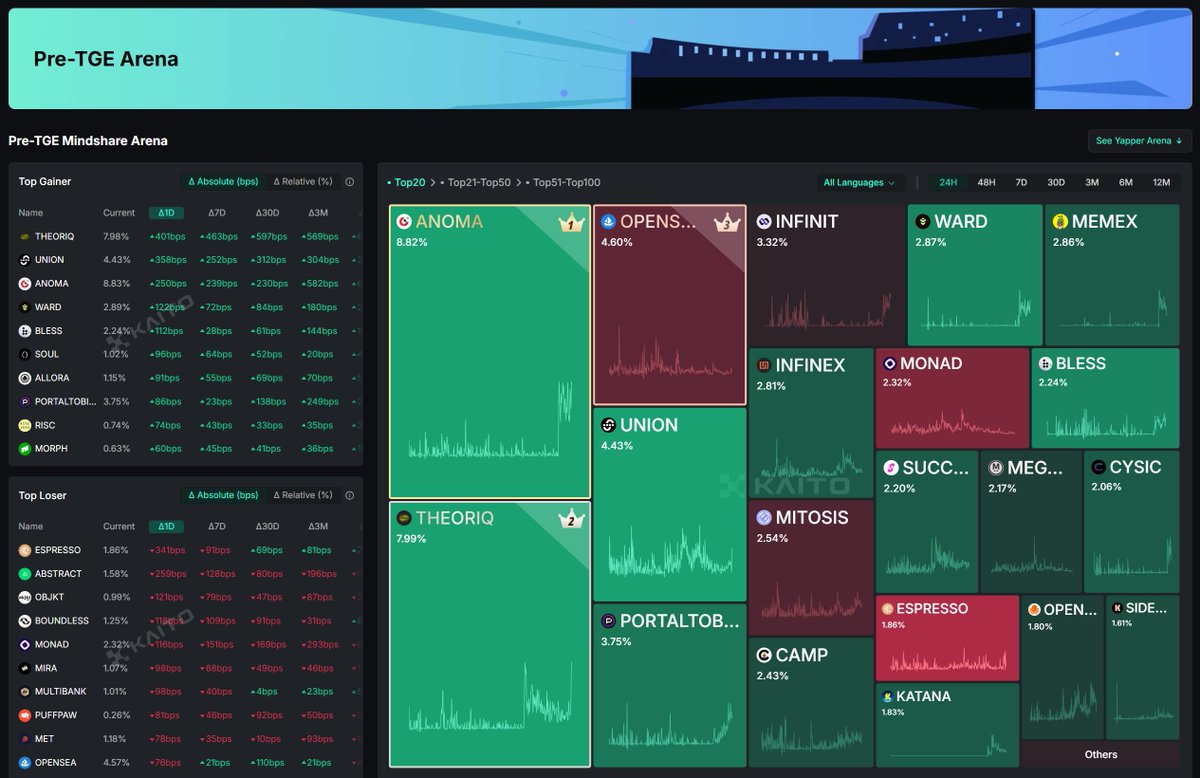Select the 3M timeframe
Viewport: 1200px width, 778px height.
(x=1092, y=182)
